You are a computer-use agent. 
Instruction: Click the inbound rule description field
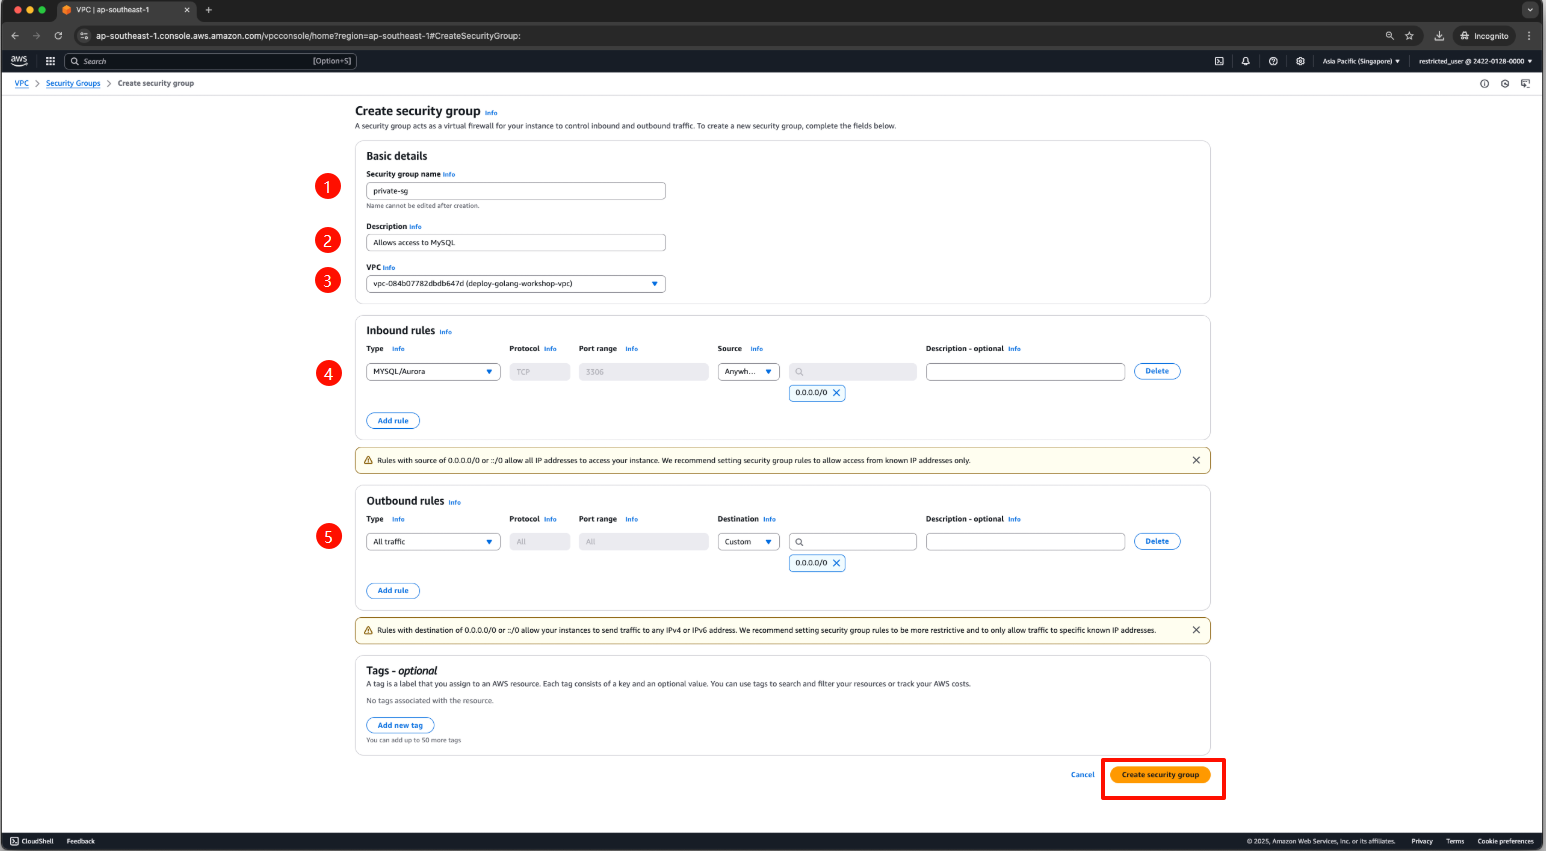[x=1025, y=372]
